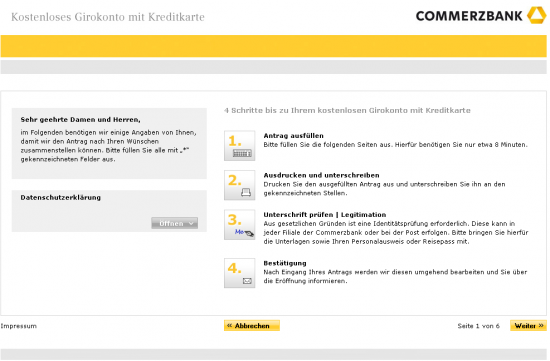Image resolution: width=550 pixels, height=361 pixels.
Task: Click 'Seite 1 von 6' page indicator
Action: tap(478, 326)
